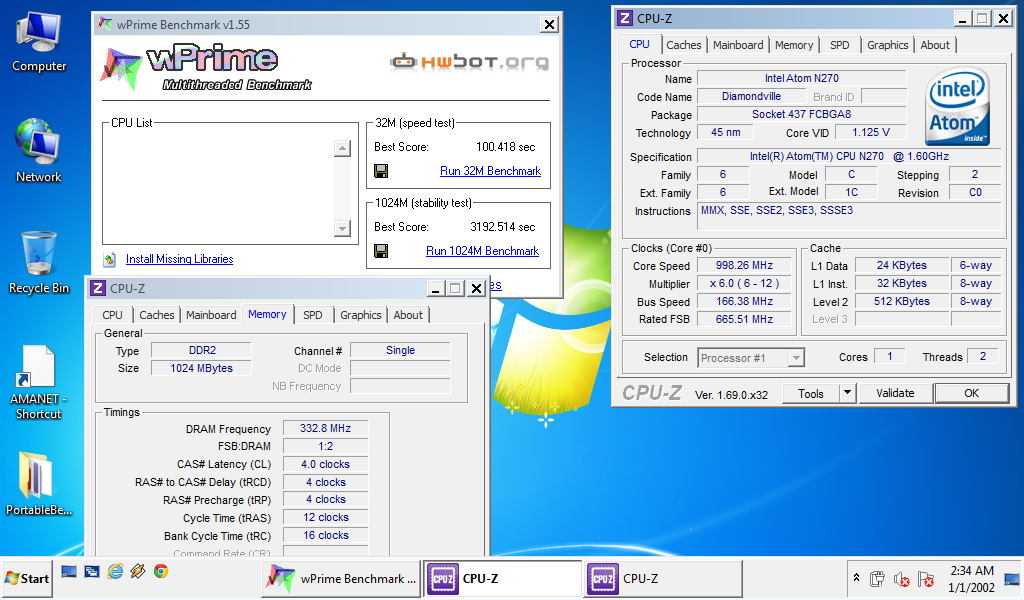Screen dimensions: 1024x600
Task: Click the Validate button
Action: tap(895, 394)
